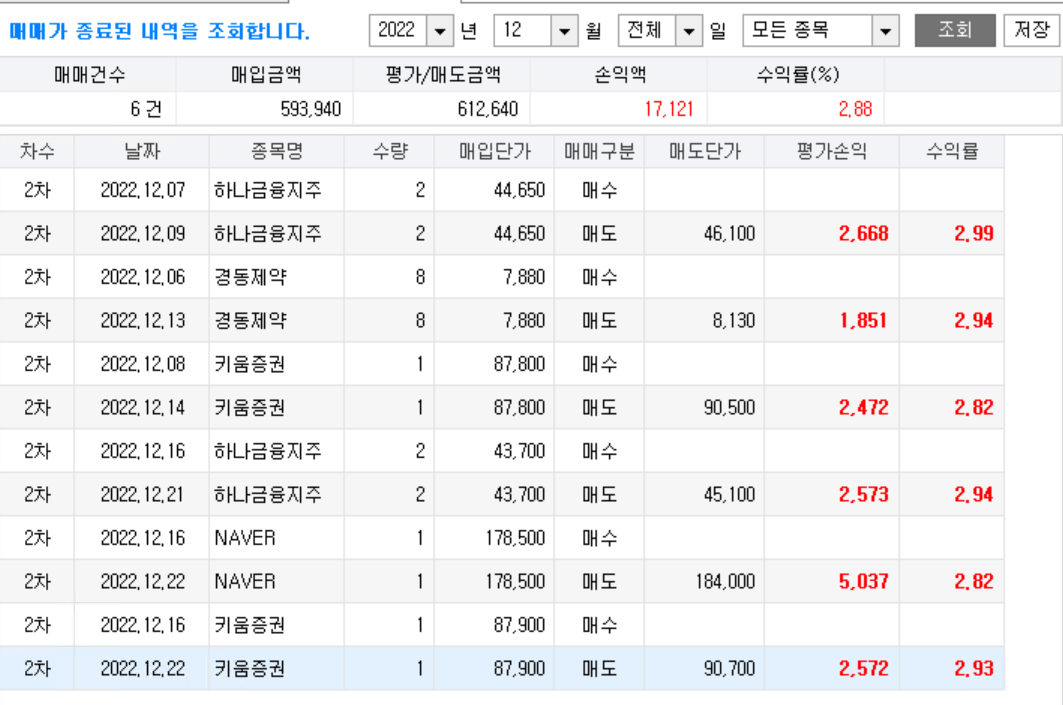Click the 조회 query button
The image size is (1063, 705).
pos(957,31)
